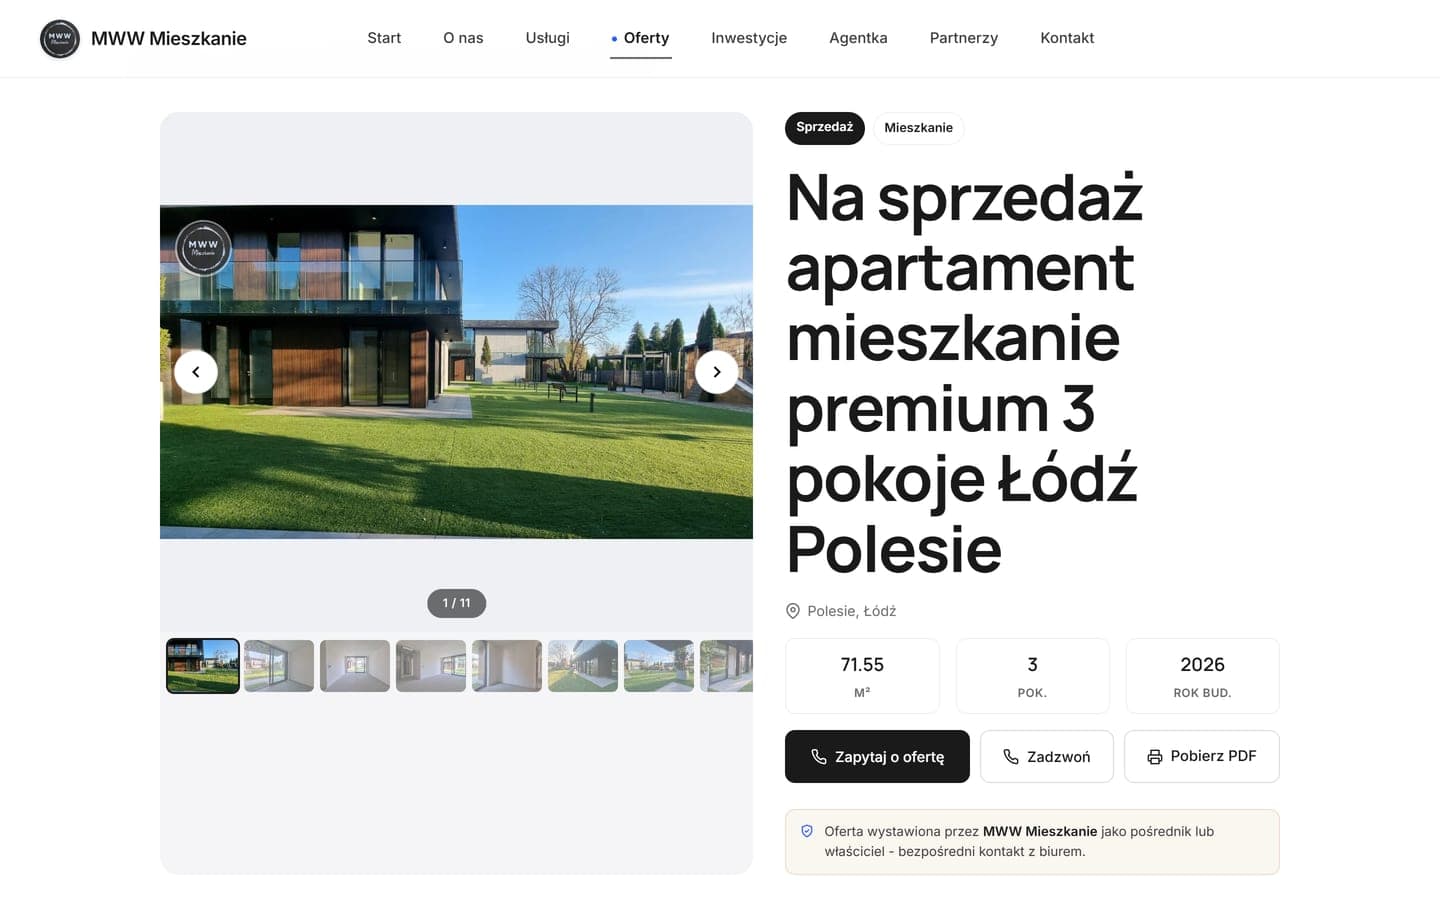Image resolution: width=1440 pixels, height=900 pixels.
Task: Click the Sprzedaż tag
Action: click(825, 128)
